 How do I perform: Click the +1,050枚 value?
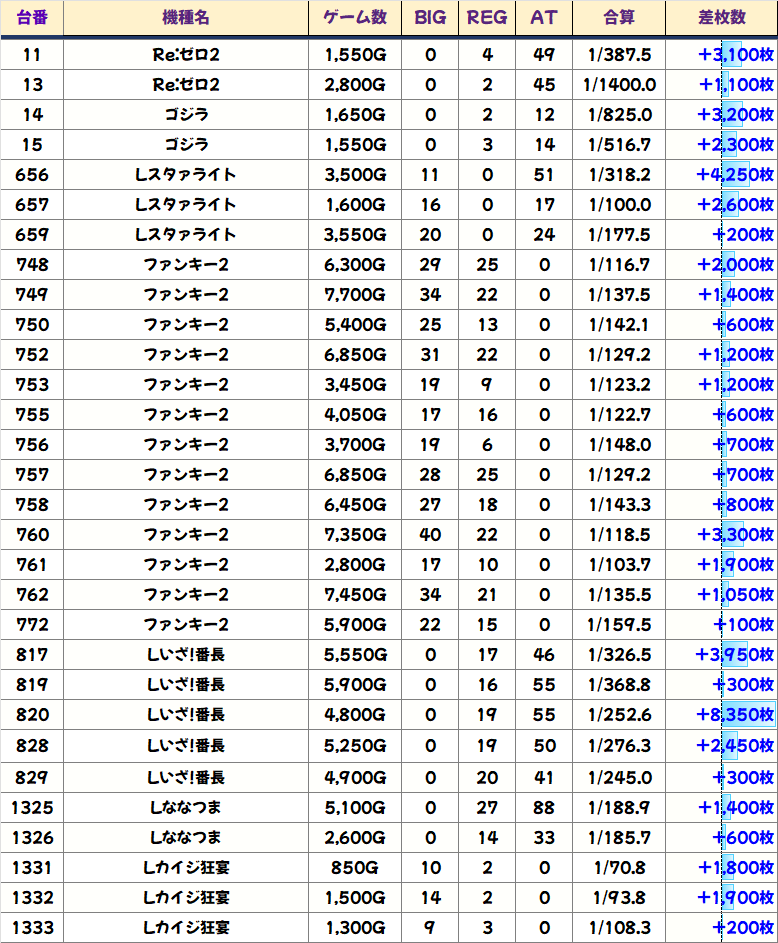pos(735,595)
